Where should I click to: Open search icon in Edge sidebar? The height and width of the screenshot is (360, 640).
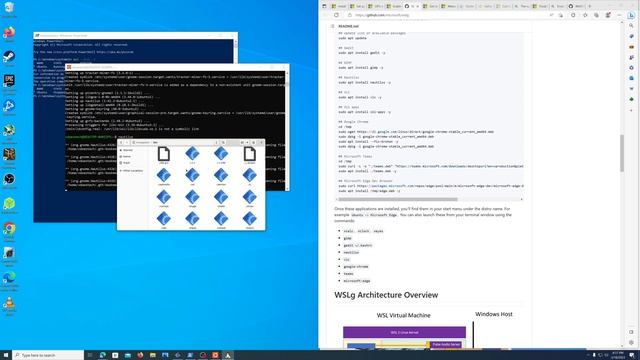[x=631, y=26]
